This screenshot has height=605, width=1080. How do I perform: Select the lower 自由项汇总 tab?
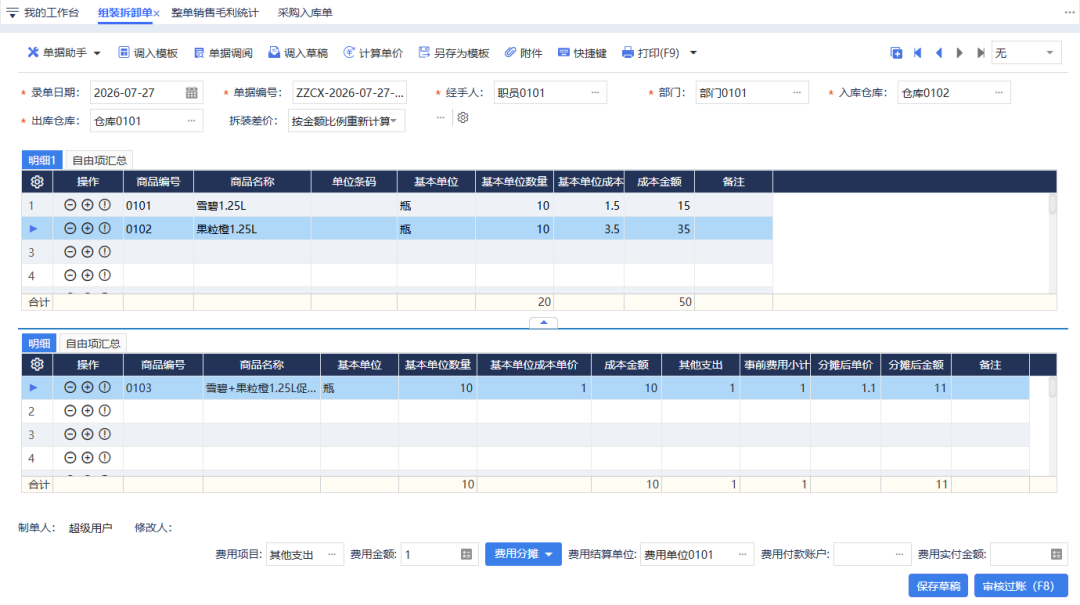click(x=93, y=343)
